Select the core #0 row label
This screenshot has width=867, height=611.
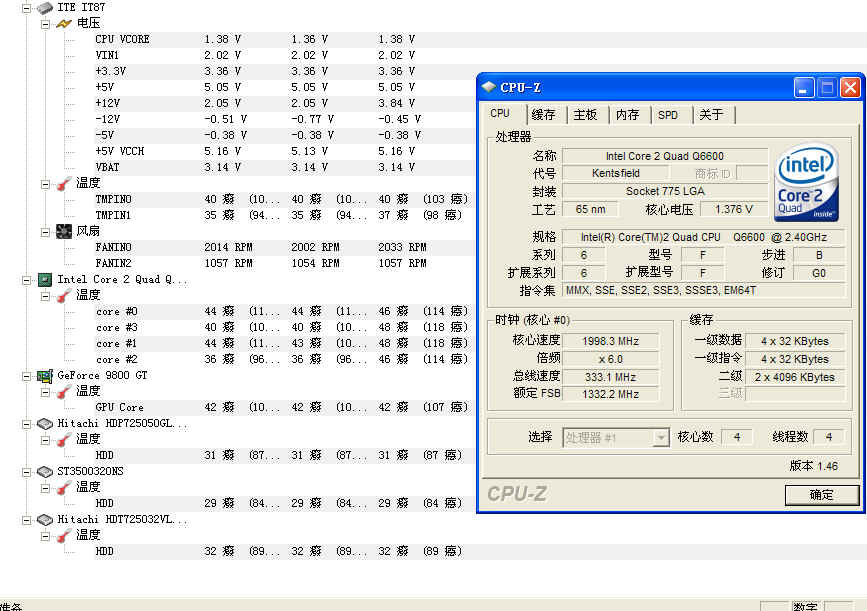coord(117,311)
